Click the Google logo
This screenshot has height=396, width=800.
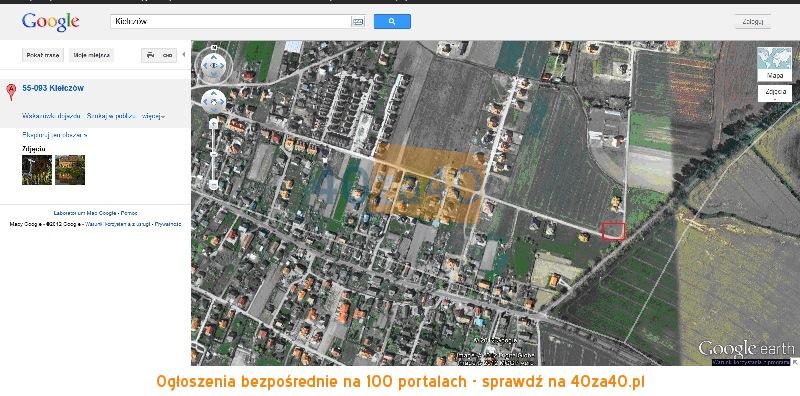click(x=50, y=22)
